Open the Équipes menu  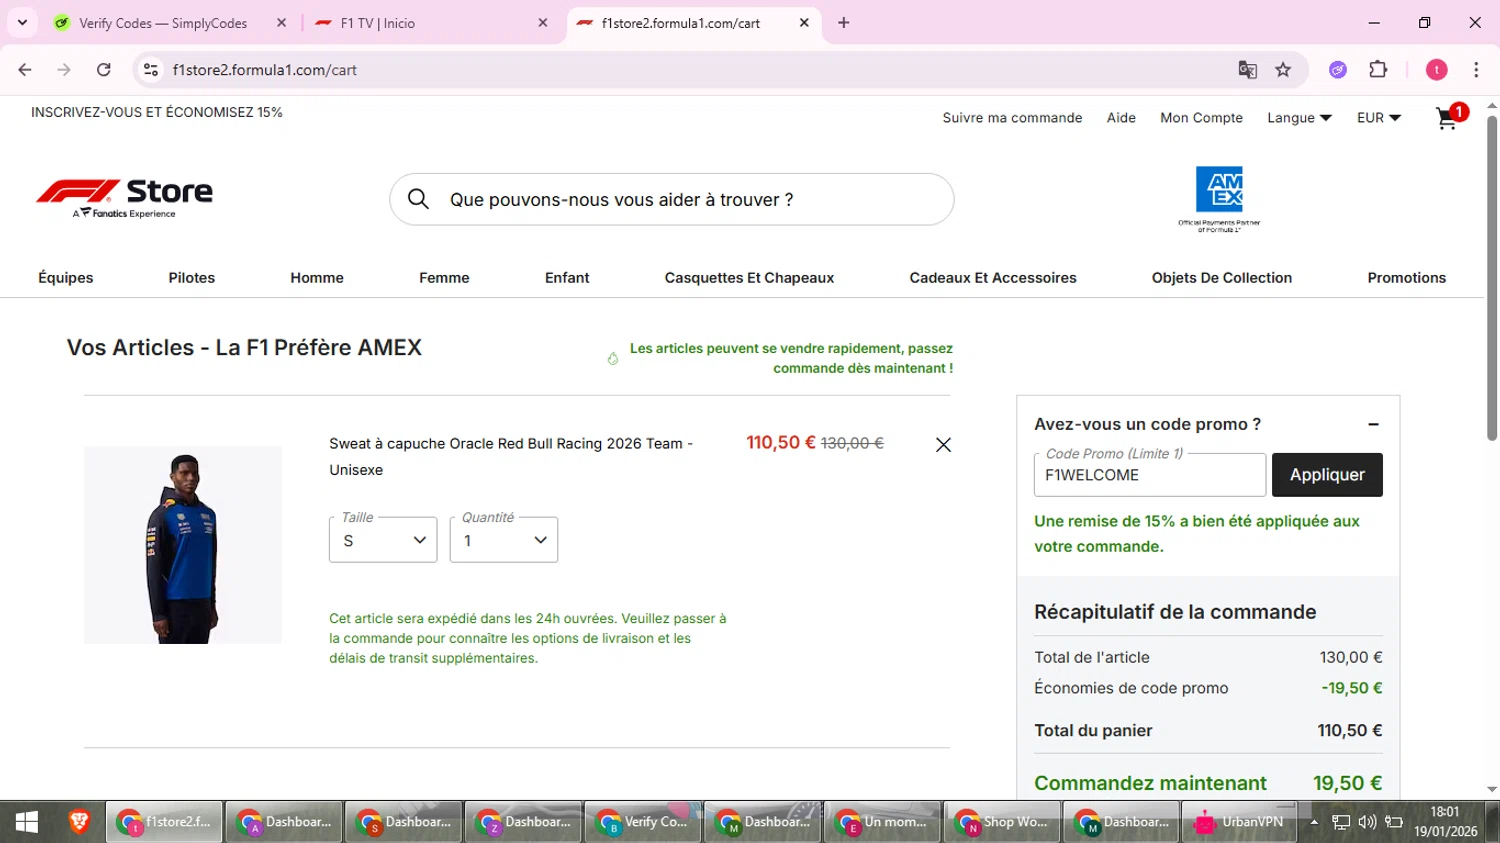click(66, 278)
